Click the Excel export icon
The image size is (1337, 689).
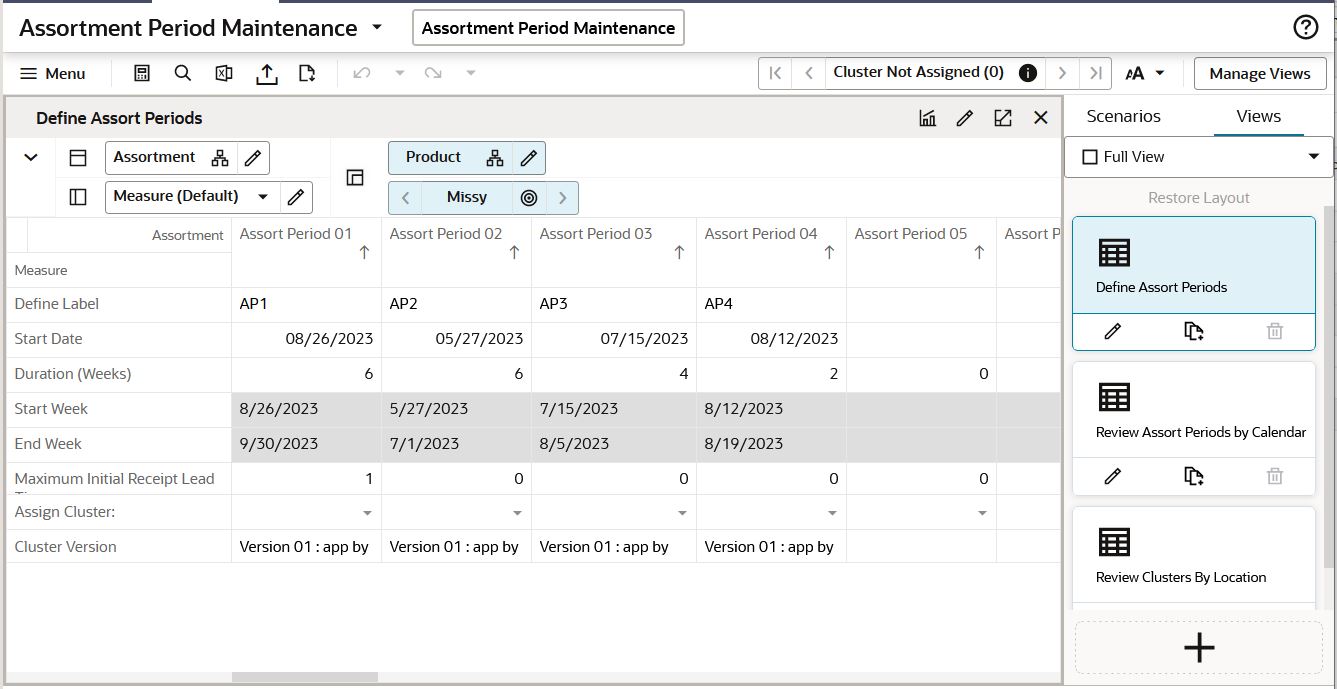click(224, 73)
